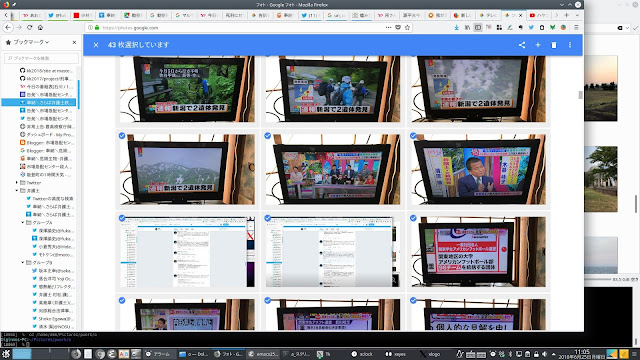Click the plus add-to-album icon
This screenshot has height=360, width=640.
tap(538, 45)
